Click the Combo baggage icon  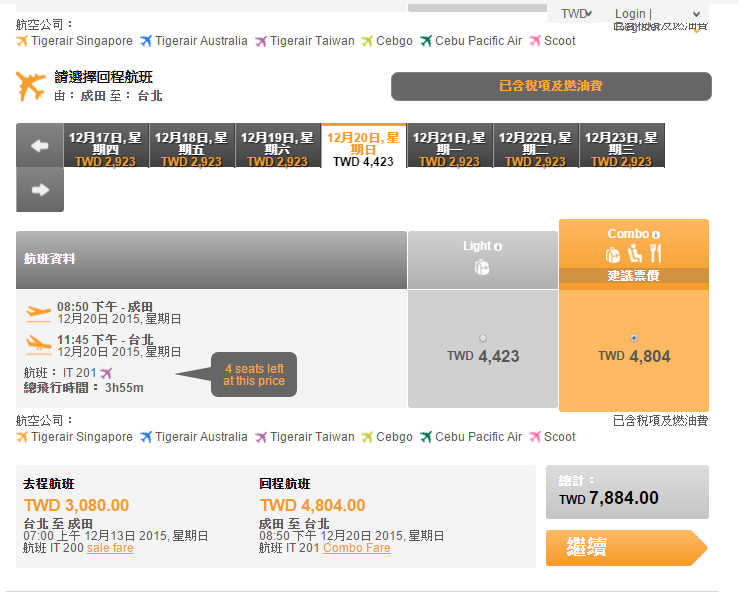pyautogui.click(x=613, y=255)
